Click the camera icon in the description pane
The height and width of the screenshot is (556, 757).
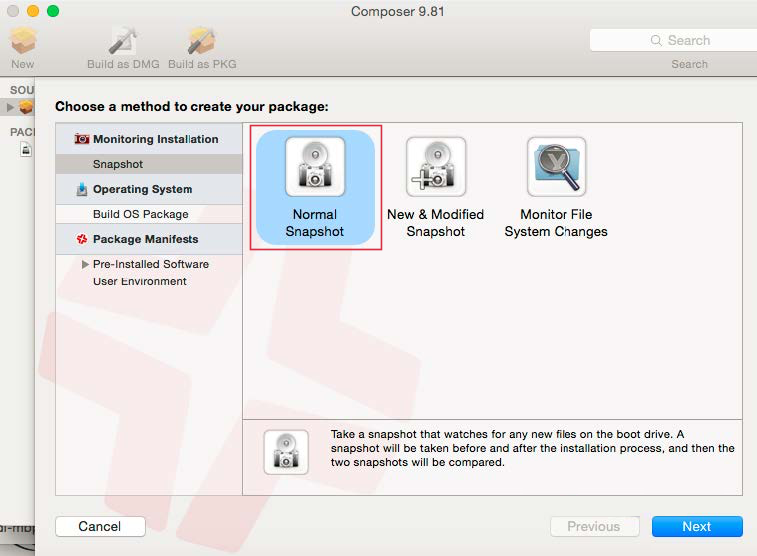click(x=286, y=452)
